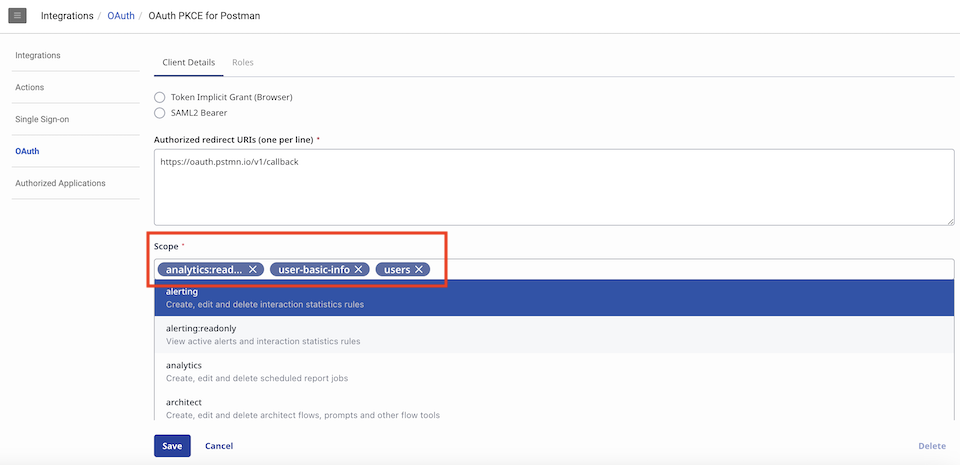The height and width of the screenshot is (465, 960).
Task: Select SAML2 Bearer grant type
Action: pos(160,113)
